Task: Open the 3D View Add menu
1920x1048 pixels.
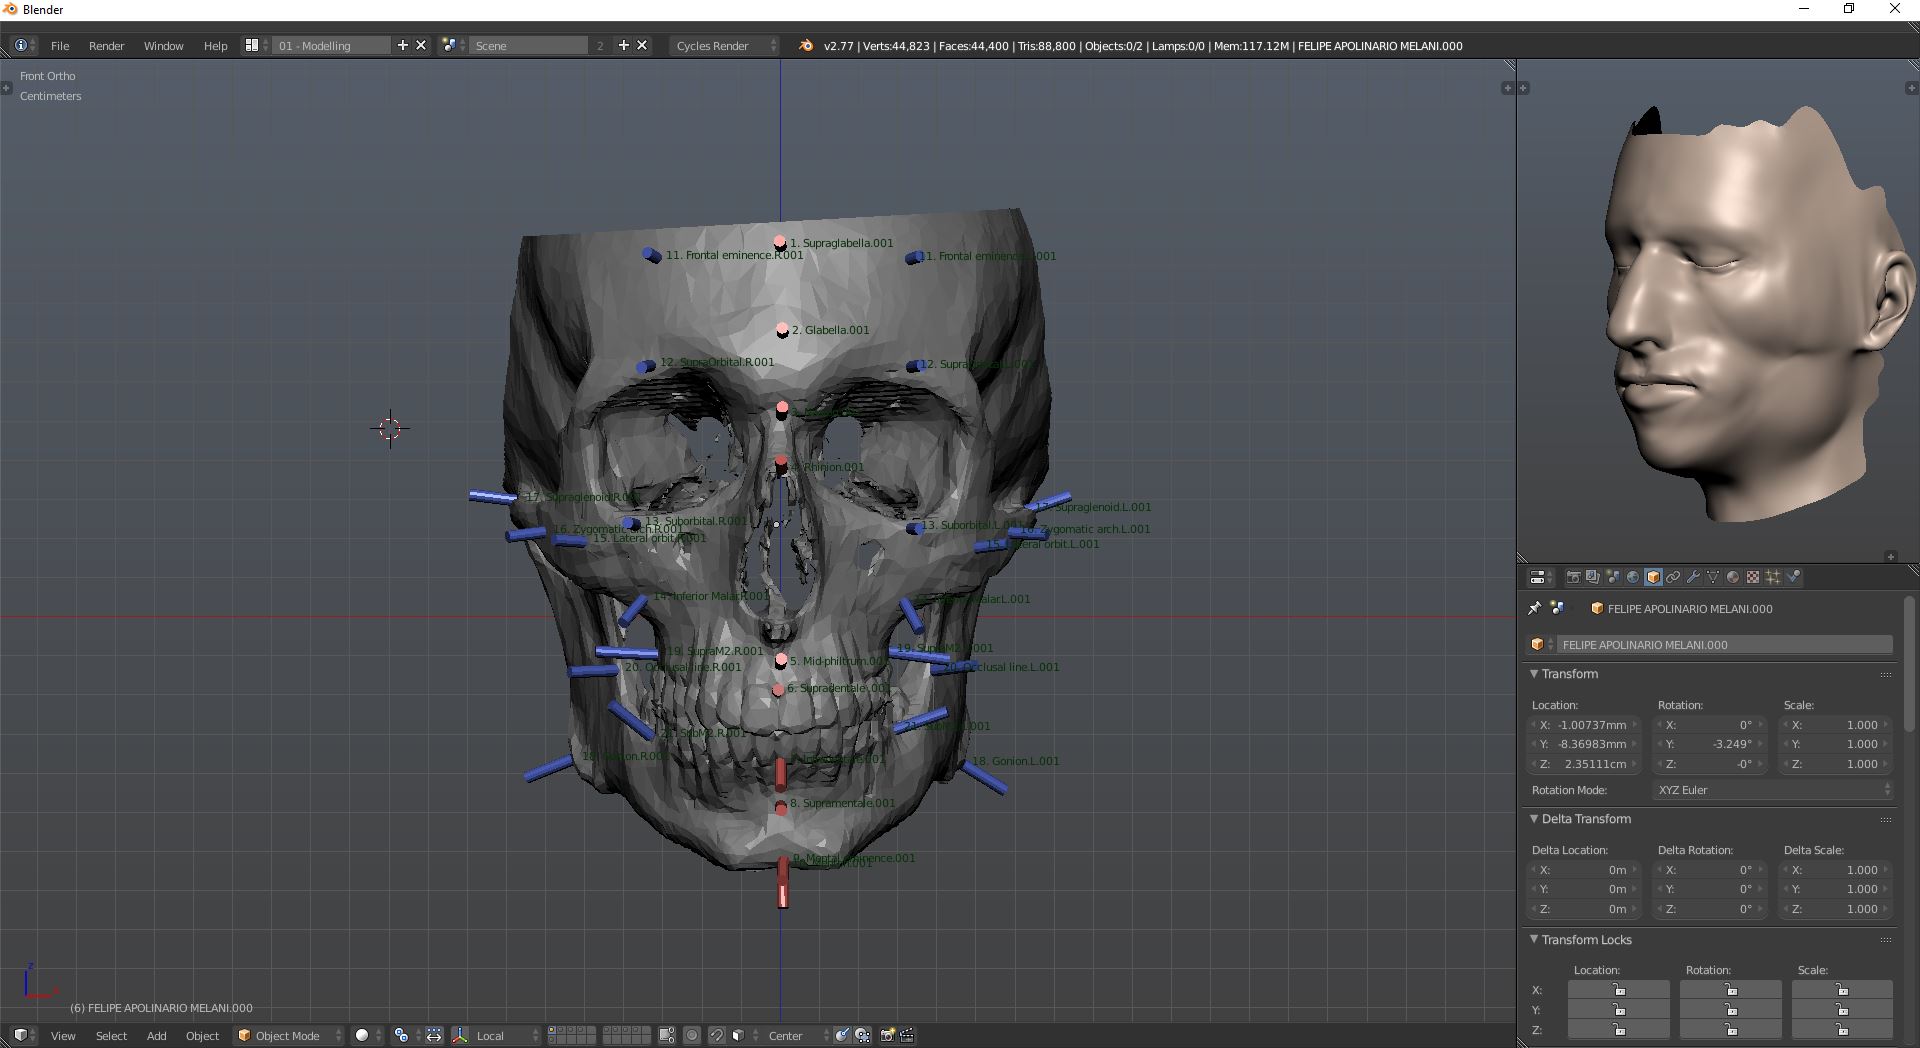Action: point(157,1036)
